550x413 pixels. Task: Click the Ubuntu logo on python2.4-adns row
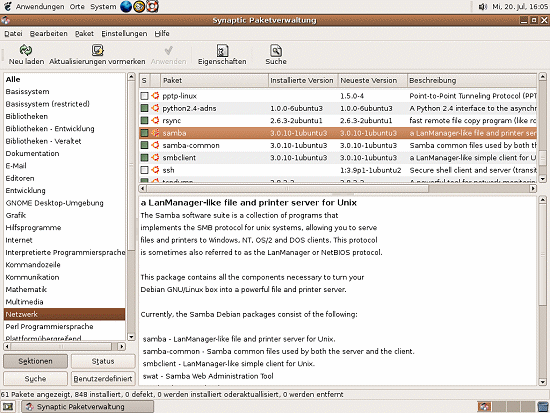[x=155, y=108]
